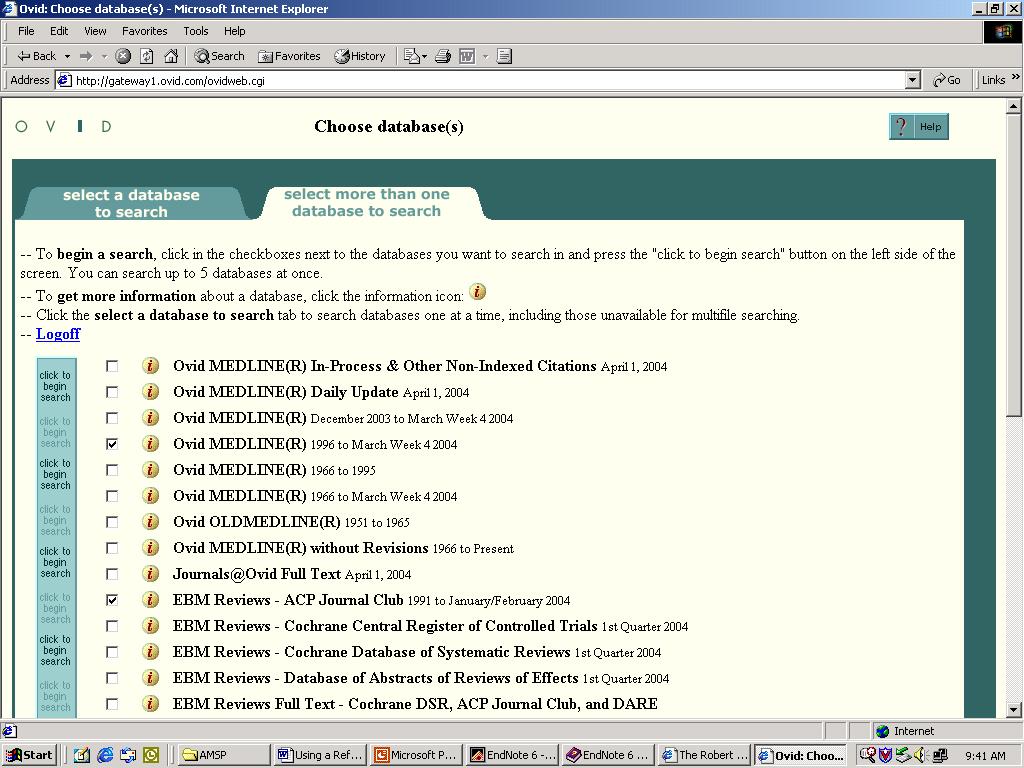Enable the Ovid OLDMEDLINE(R) 1951 to 1965 checkbox
Screen dimensions: 1024x768
click(112, 522)
